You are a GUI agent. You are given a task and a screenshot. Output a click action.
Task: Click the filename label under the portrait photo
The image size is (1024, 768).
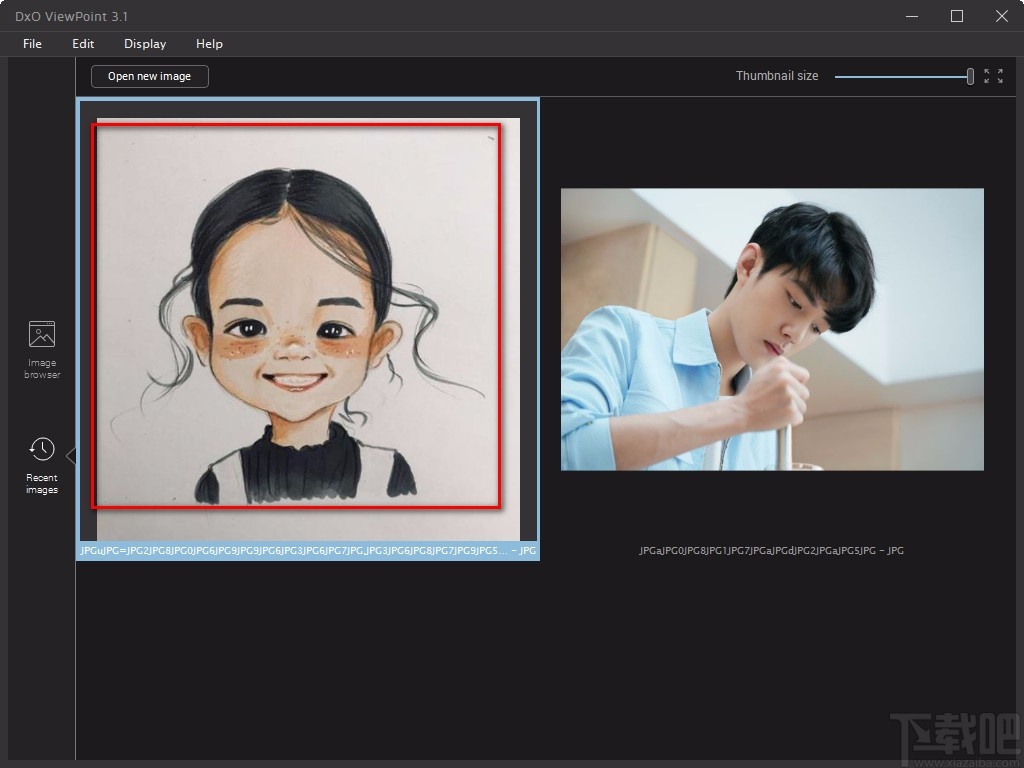tap(770, 551)
